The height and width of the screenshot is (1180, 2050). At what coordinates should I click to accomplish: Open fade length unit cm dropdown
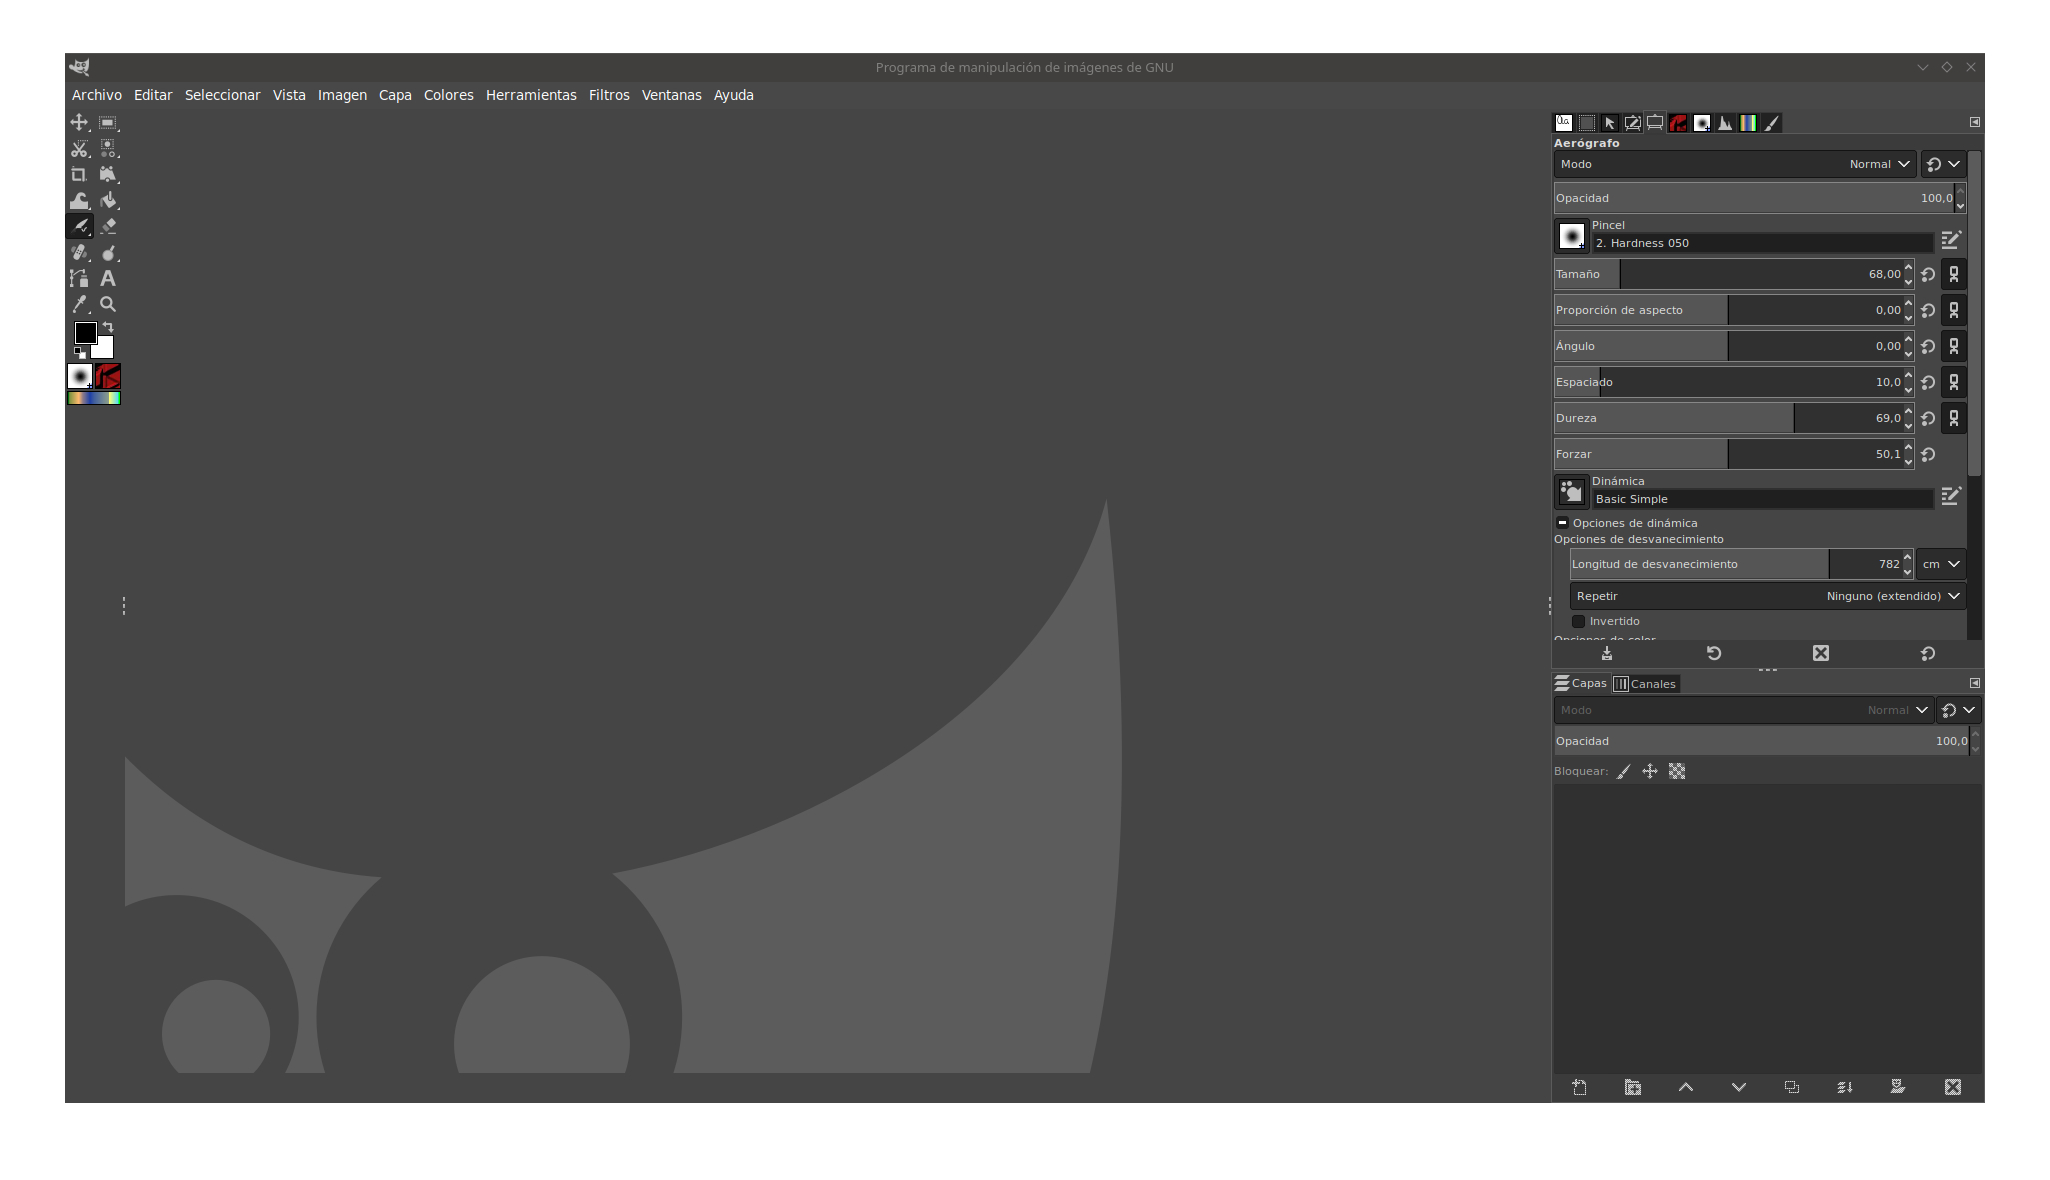pyautogui.click(x=1940, y=564)
